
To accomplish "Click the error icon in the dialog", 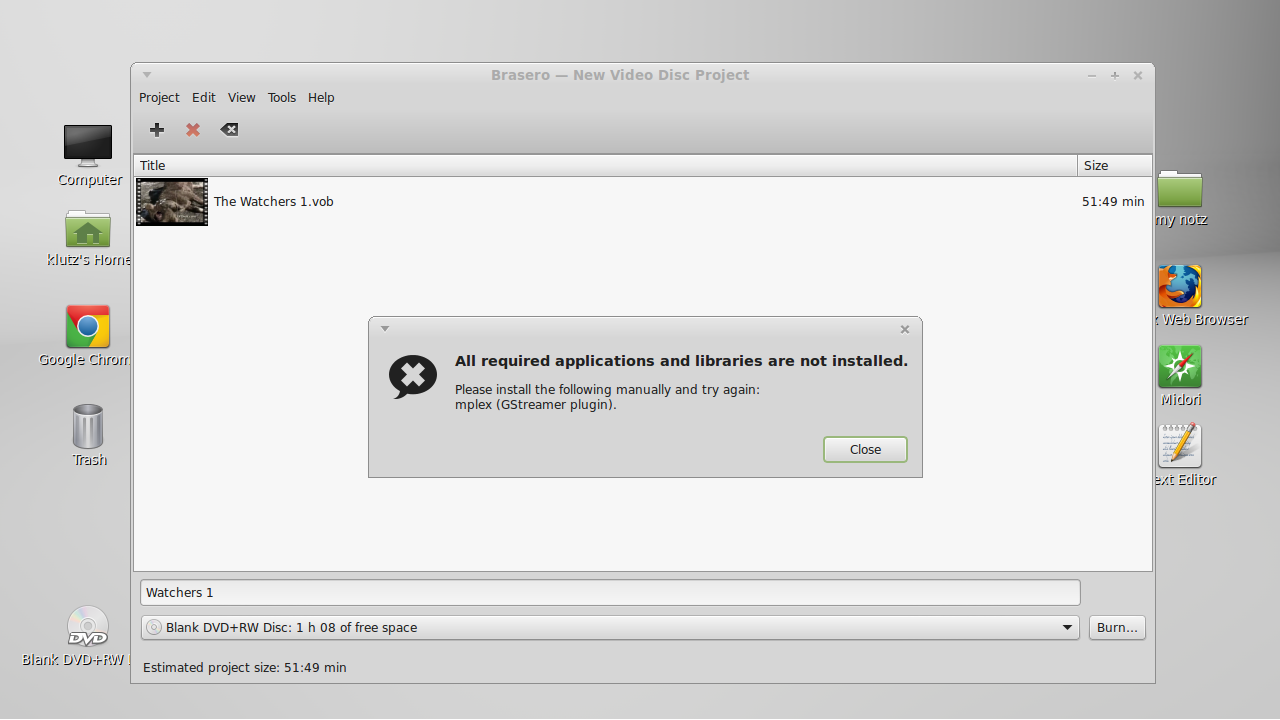I will coord(413,377).
